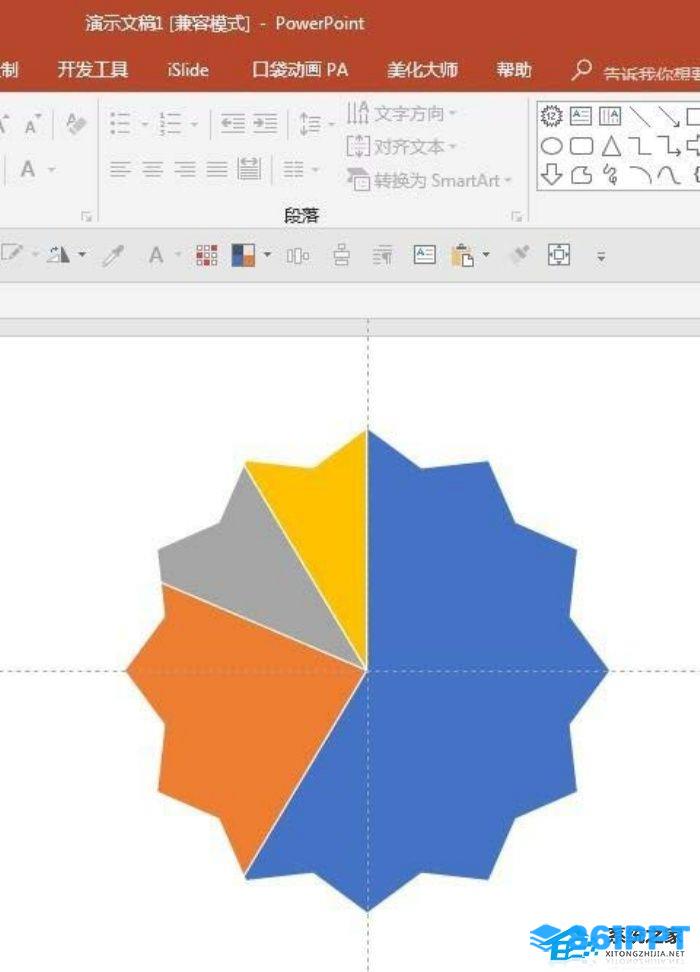Decrease the paragraph indent level
Screen dimensions: 700x972
tap(233, 124)
